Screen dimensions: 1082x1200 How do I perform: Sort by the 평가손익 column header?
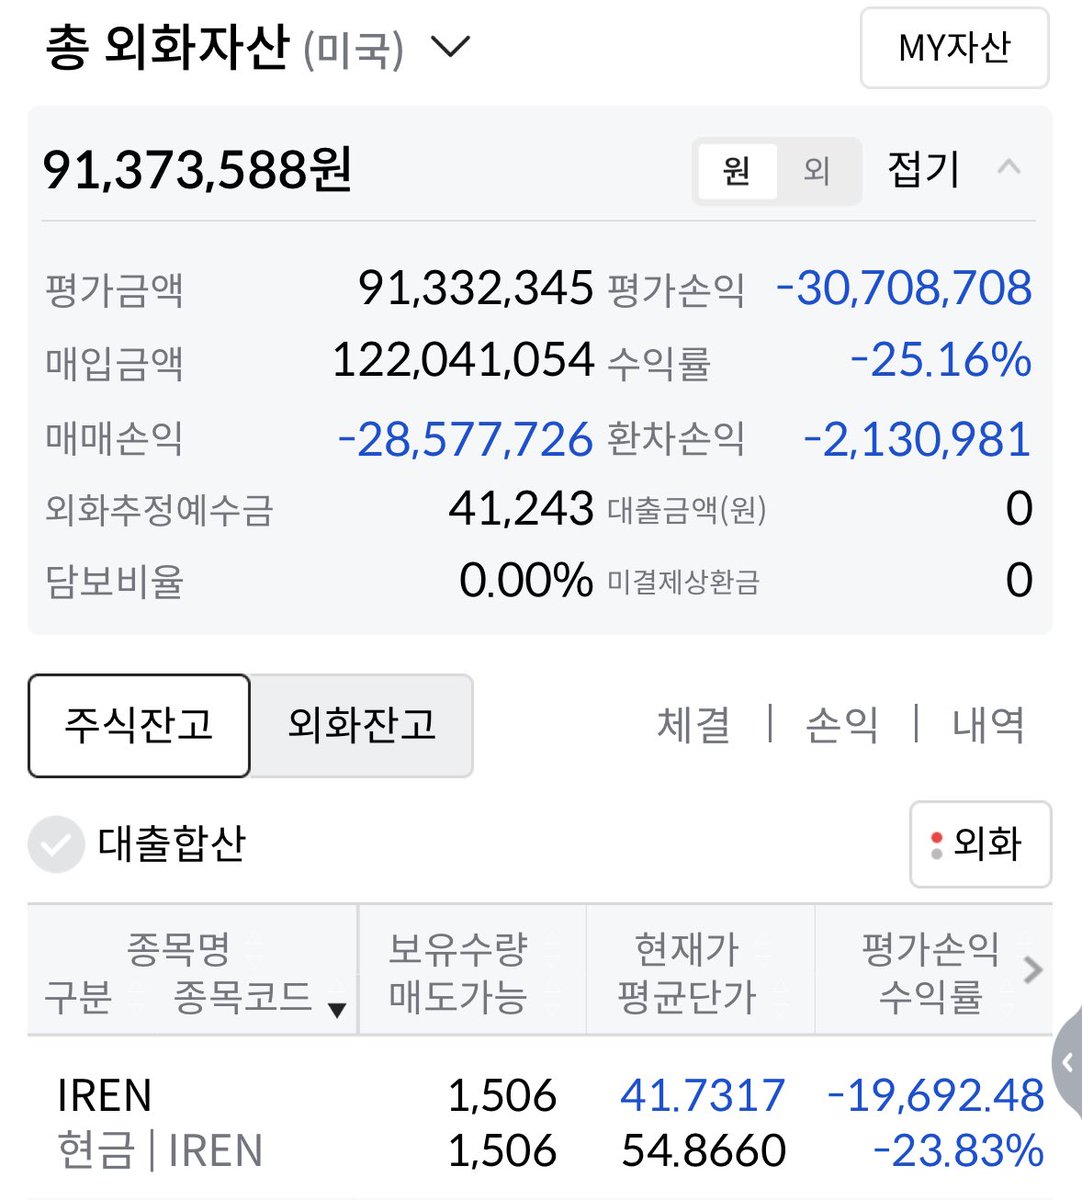[x=931, y=947]
